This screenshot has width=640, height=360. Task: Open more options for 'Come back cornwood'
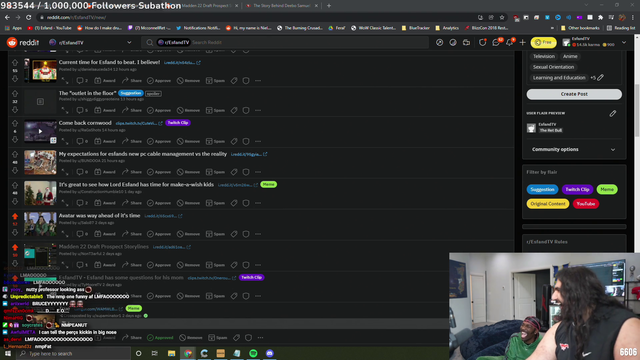258,141
